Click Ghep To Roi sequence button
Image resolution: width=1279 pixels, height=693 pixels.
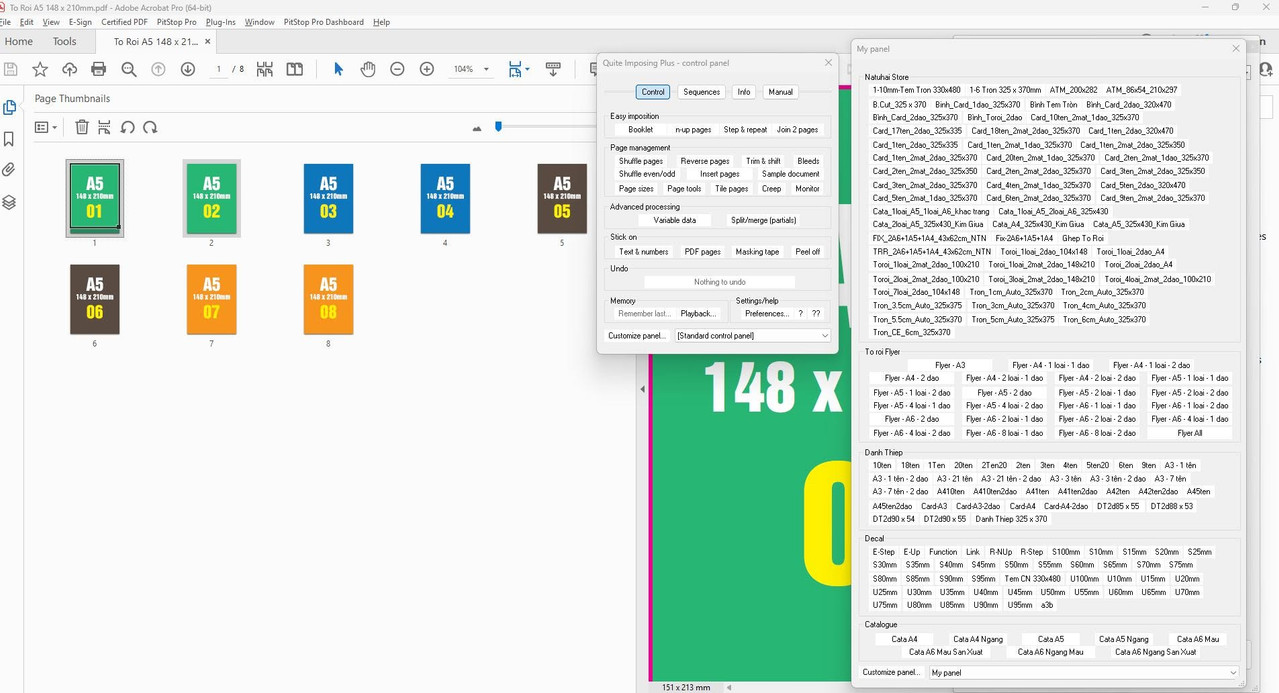point(1083,239)
